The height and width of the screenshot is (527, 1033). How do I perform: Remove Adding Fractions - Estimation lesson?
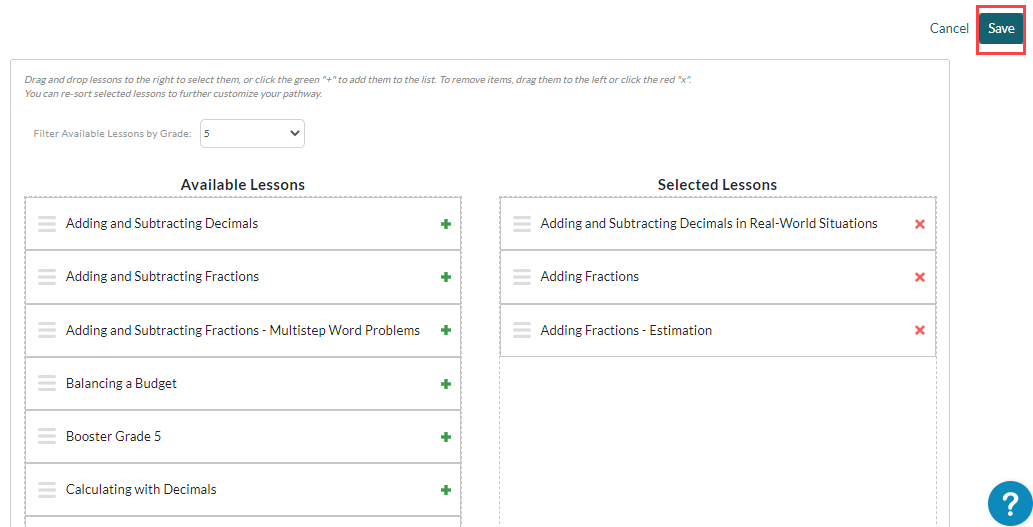[920, 330]
